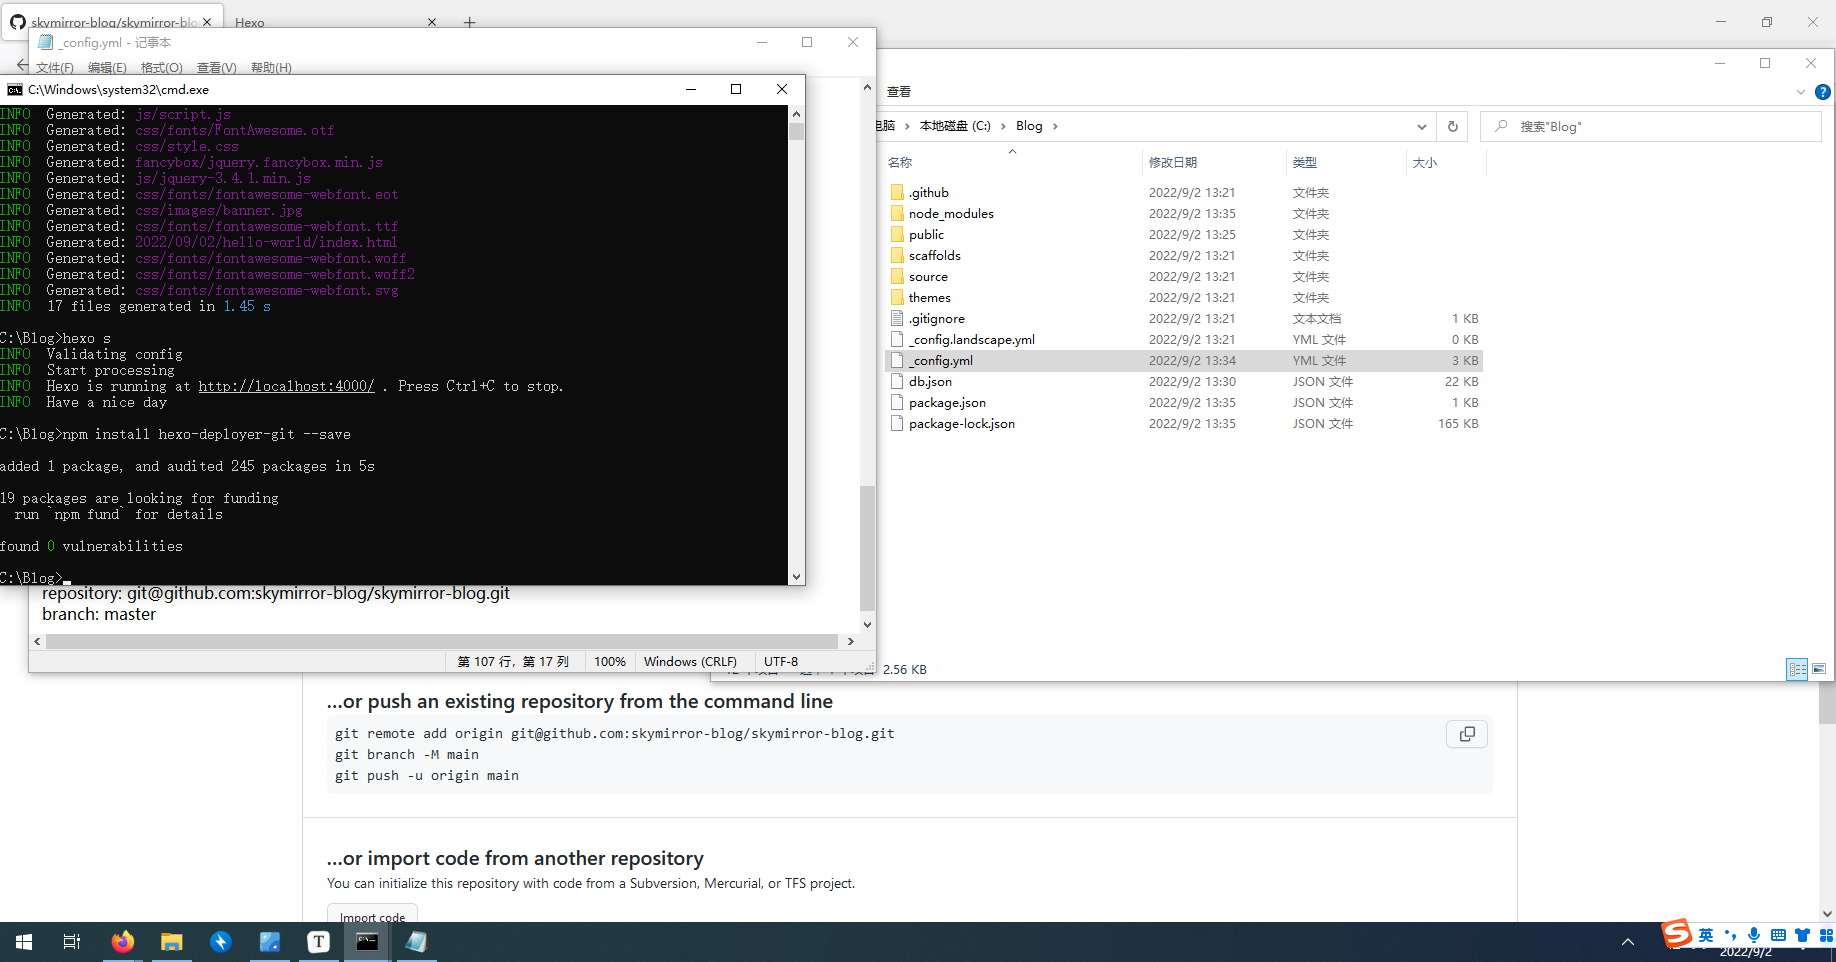Open the Notepad 文件(F) menu
1836x962 pixels.
point(55,68)
